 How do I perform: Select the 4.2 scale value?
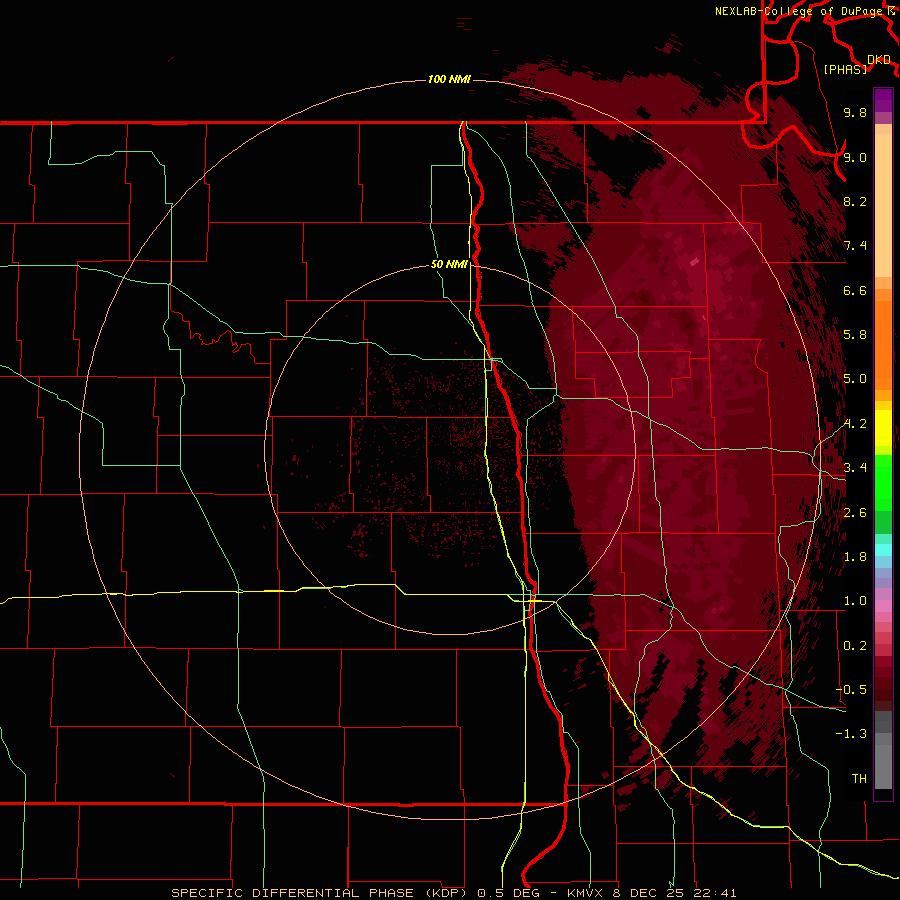pos(855,424)
